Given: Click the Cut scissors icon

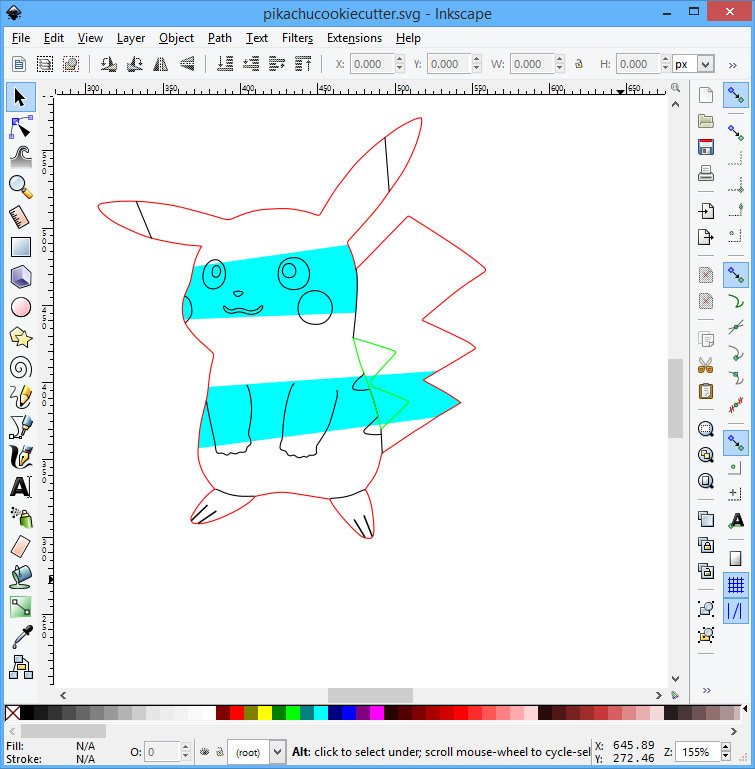Looking at the screenshot, I should pos(705,365).
